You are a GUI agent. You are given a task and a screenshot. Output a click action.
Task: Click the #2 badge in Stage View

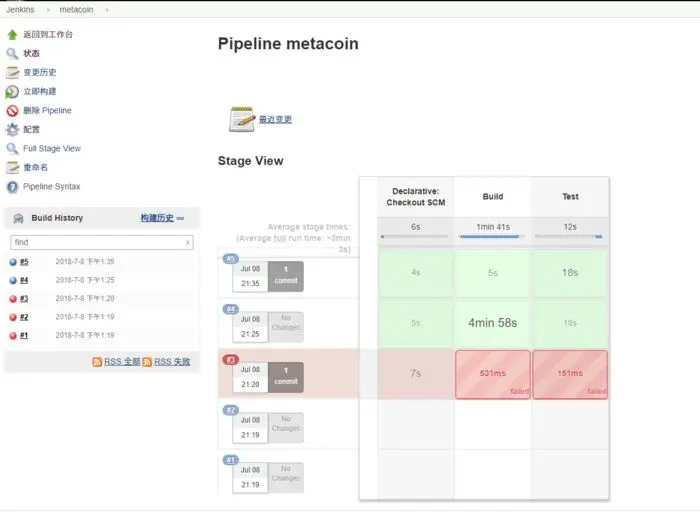click(x=230, y=410)
